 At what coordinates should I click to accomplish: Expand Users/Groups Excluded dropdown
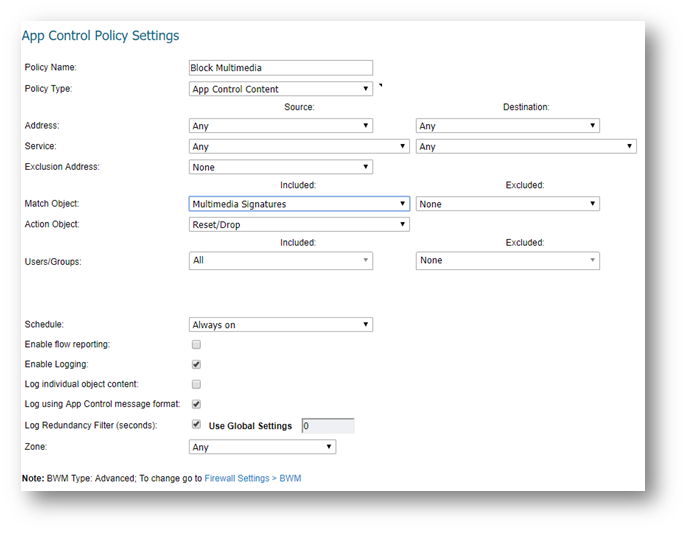[x=507, y=261]
